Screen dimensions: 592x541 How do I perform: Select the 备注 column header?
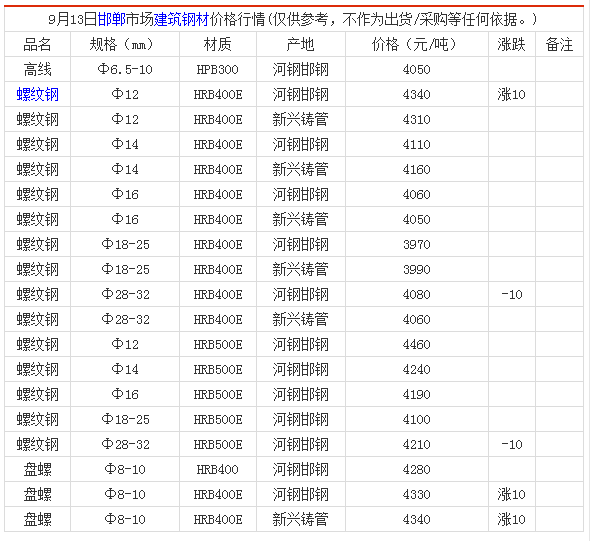coord(559,45)
